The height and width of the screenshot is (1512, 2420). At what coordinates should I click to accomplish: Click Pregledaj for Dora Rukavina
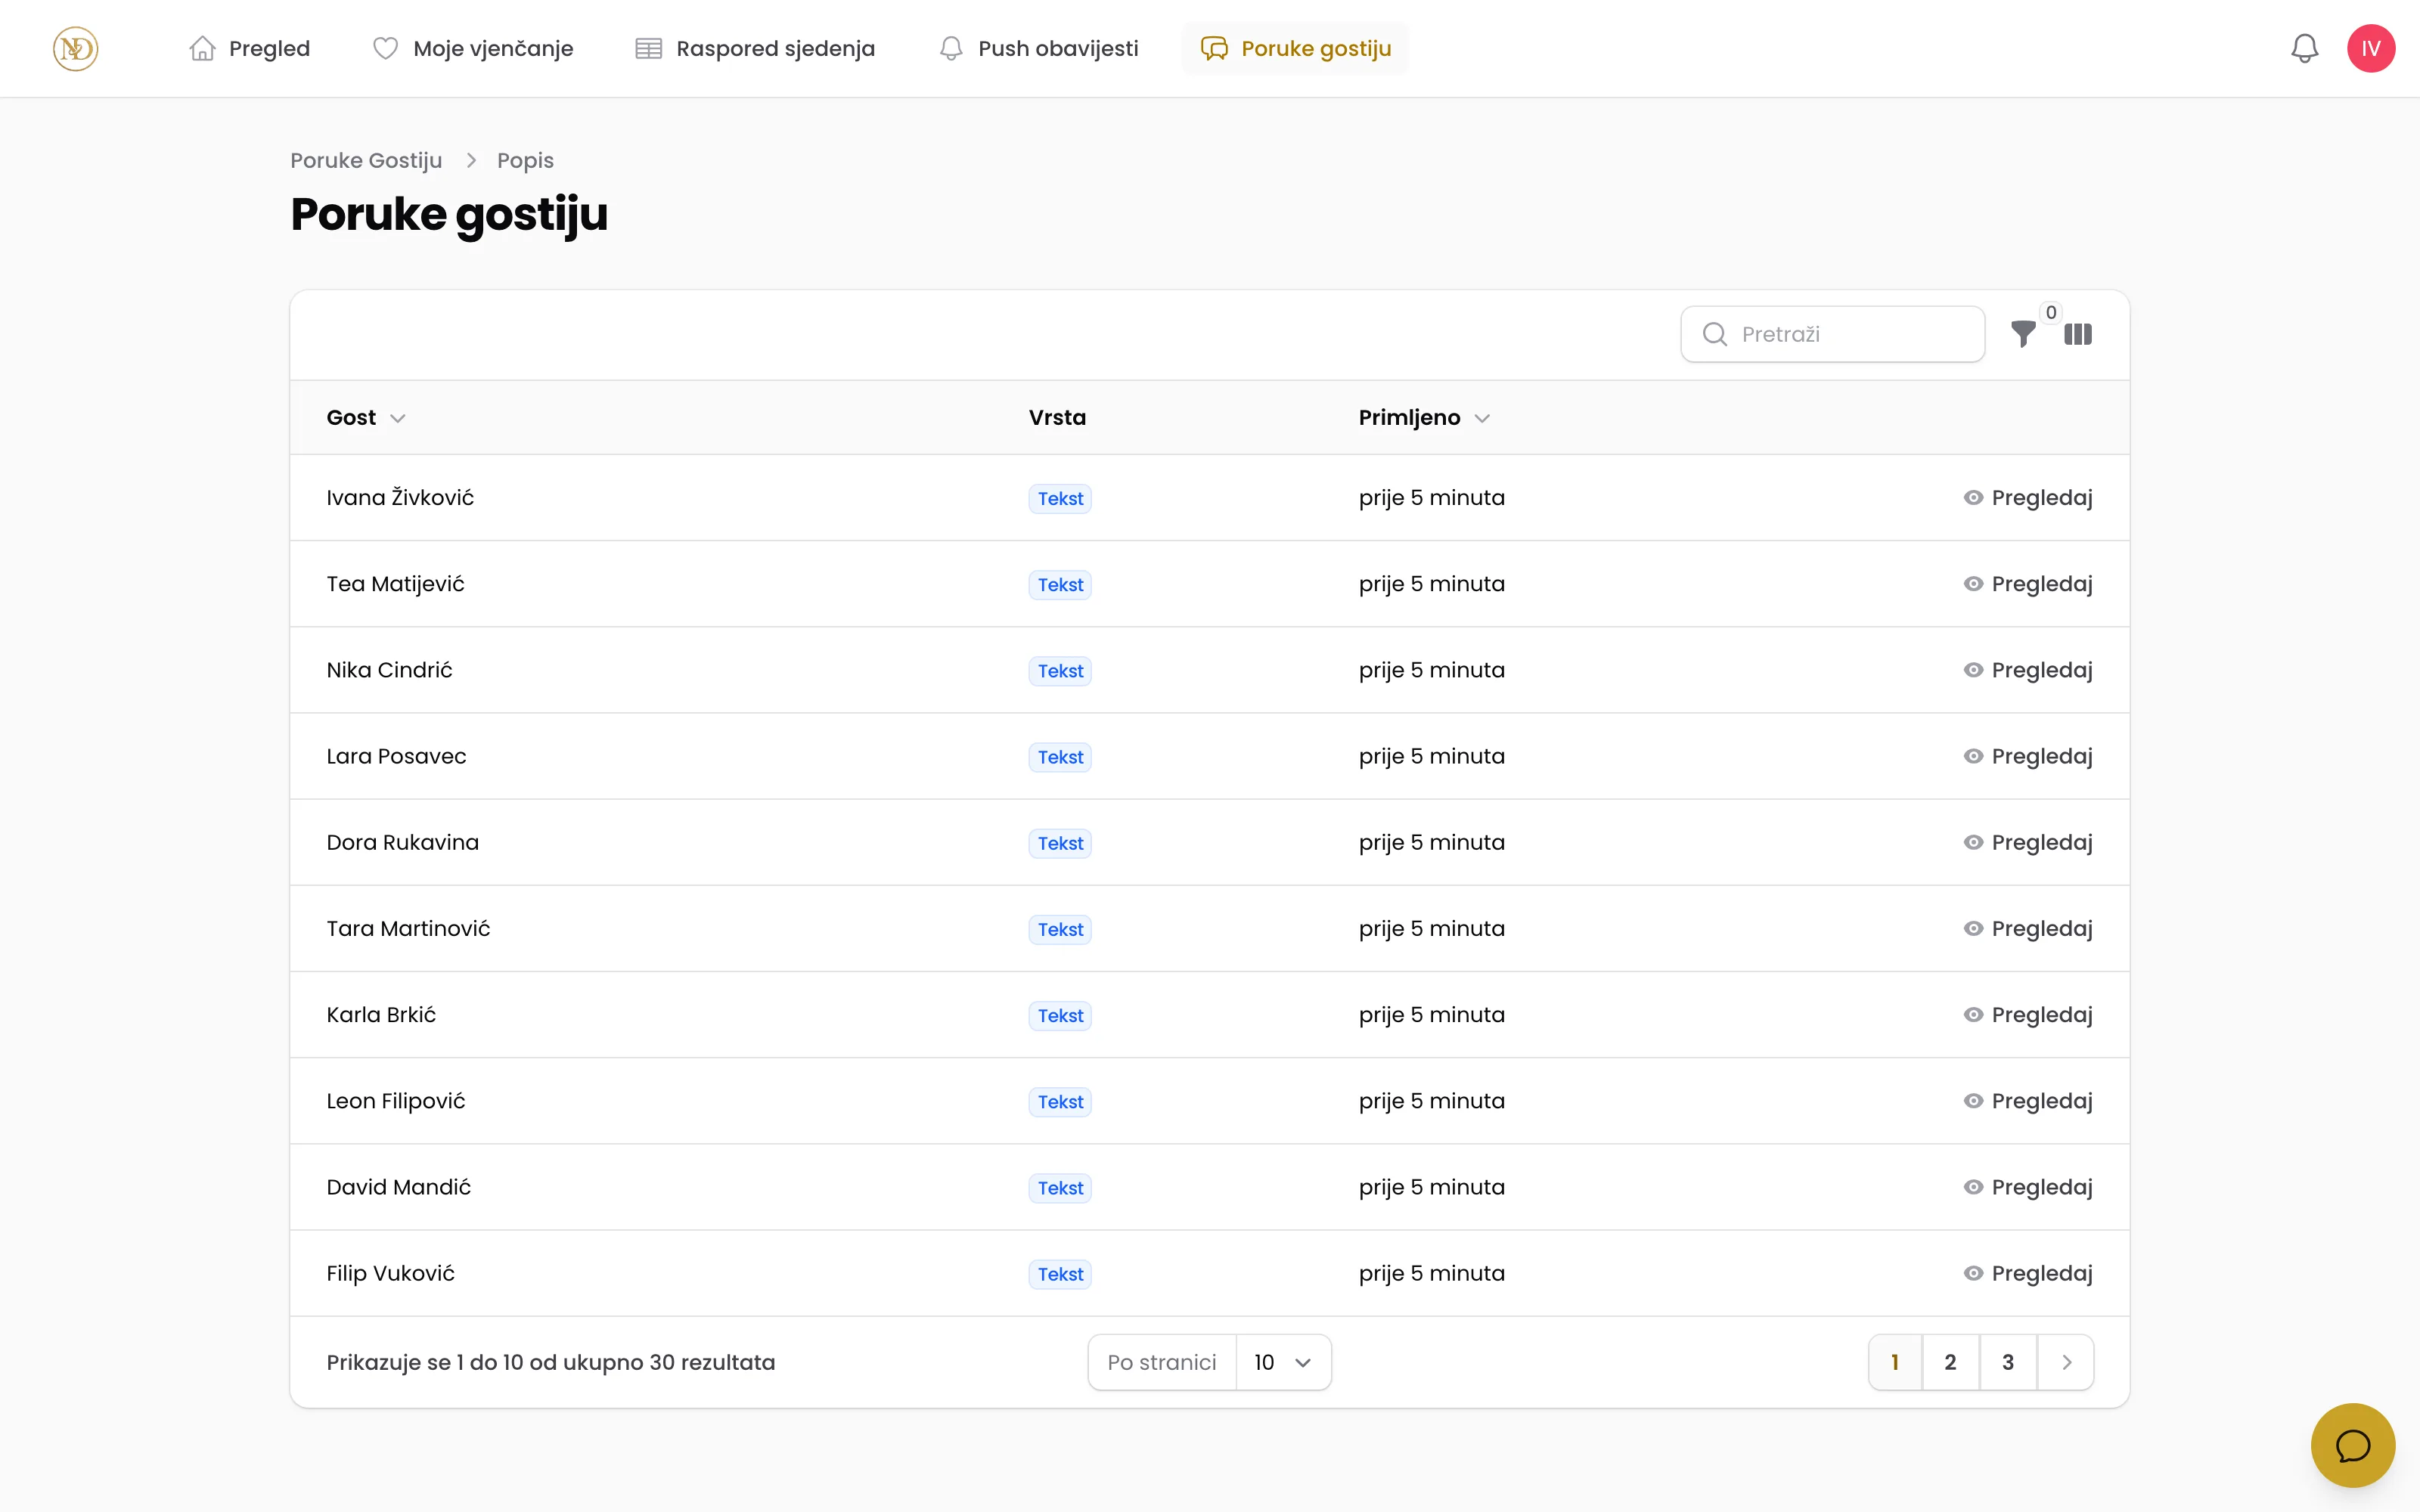tap(2027, 842)
